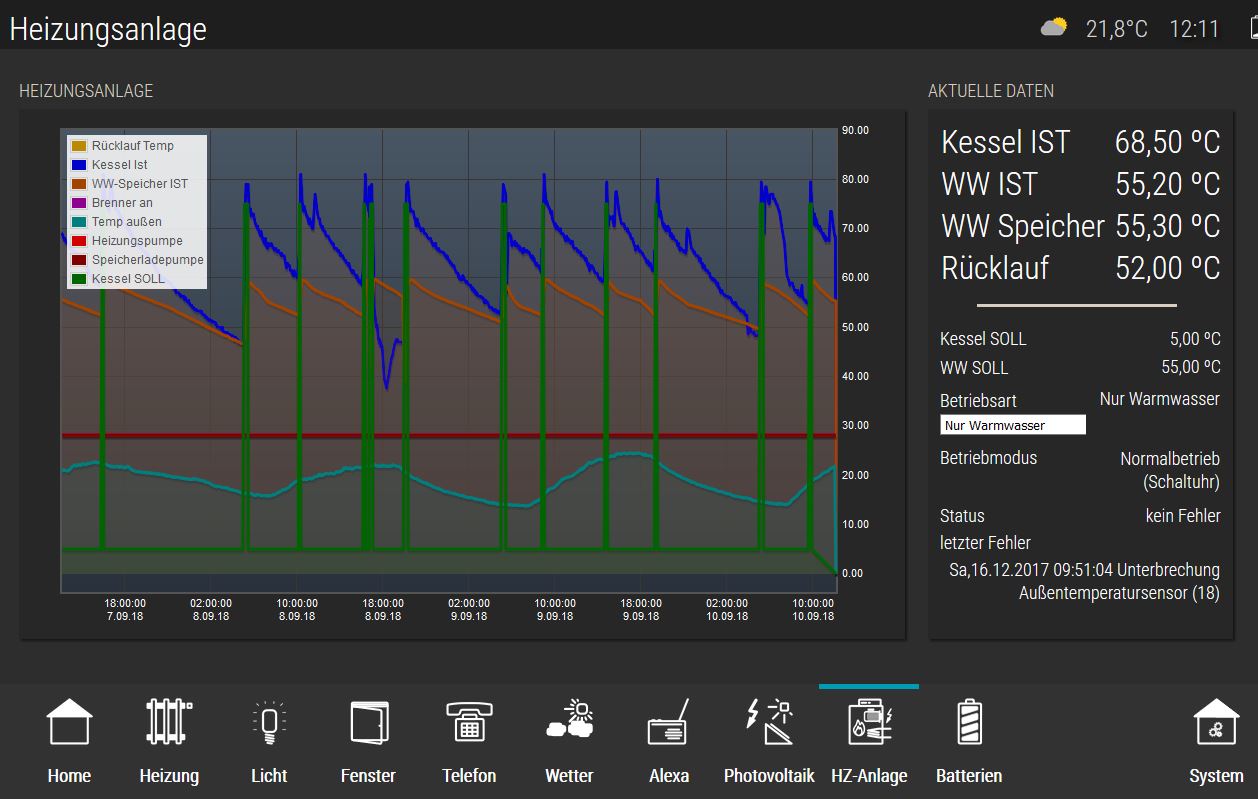Click the Heizungsanlage page title

tap(108, 29)
